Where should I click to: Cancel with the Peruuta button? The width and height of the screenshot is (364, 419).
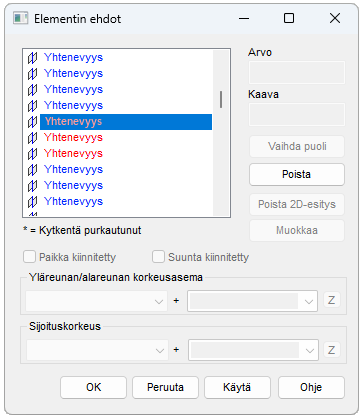(x=165, y=387)
